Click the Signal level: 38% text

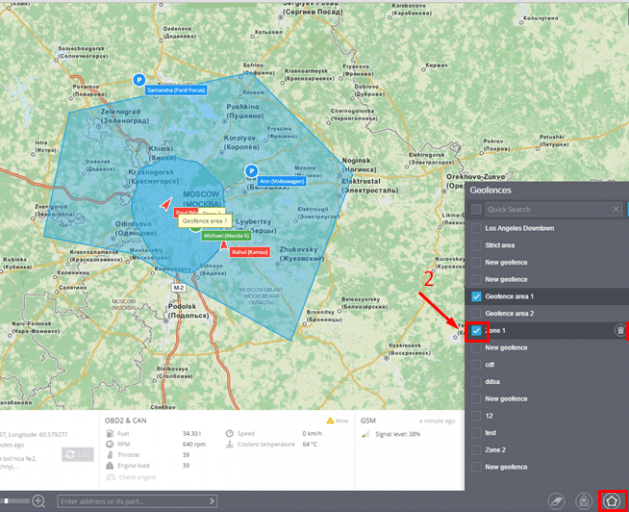coord(398,434)
